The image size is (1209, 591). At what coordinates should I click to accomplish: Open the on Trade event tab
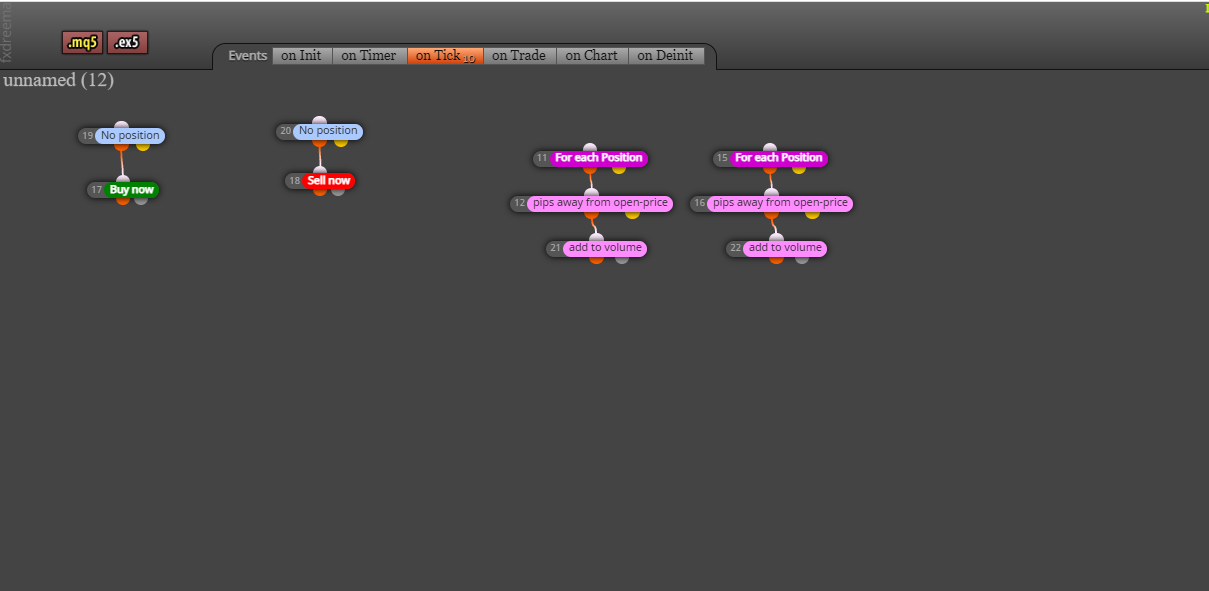pos(519,56)
